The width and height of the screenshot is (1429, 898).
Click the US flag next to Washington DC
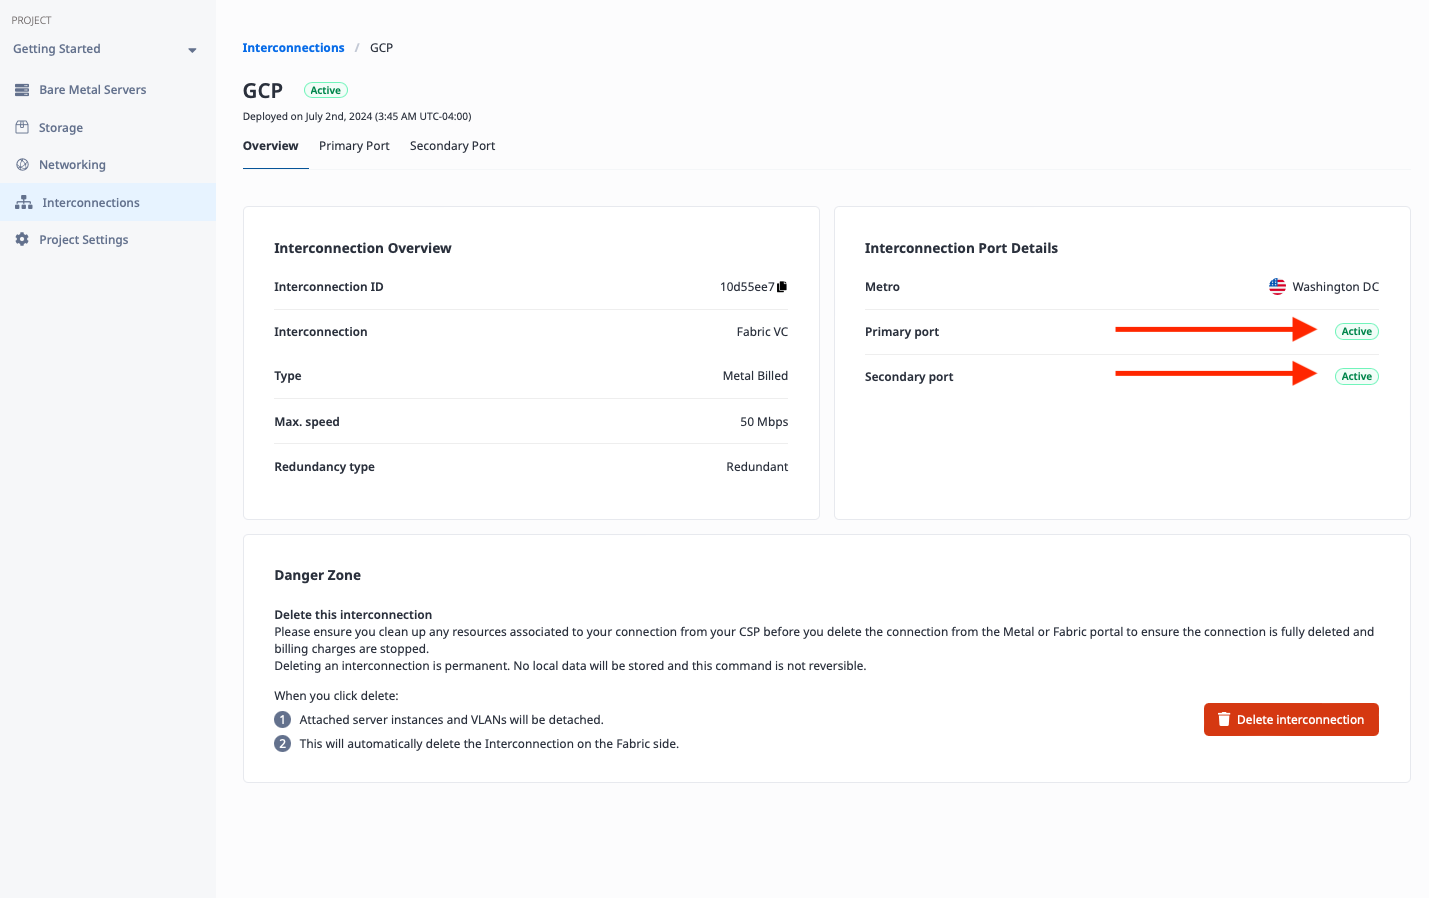click(x=1277, y=287)
